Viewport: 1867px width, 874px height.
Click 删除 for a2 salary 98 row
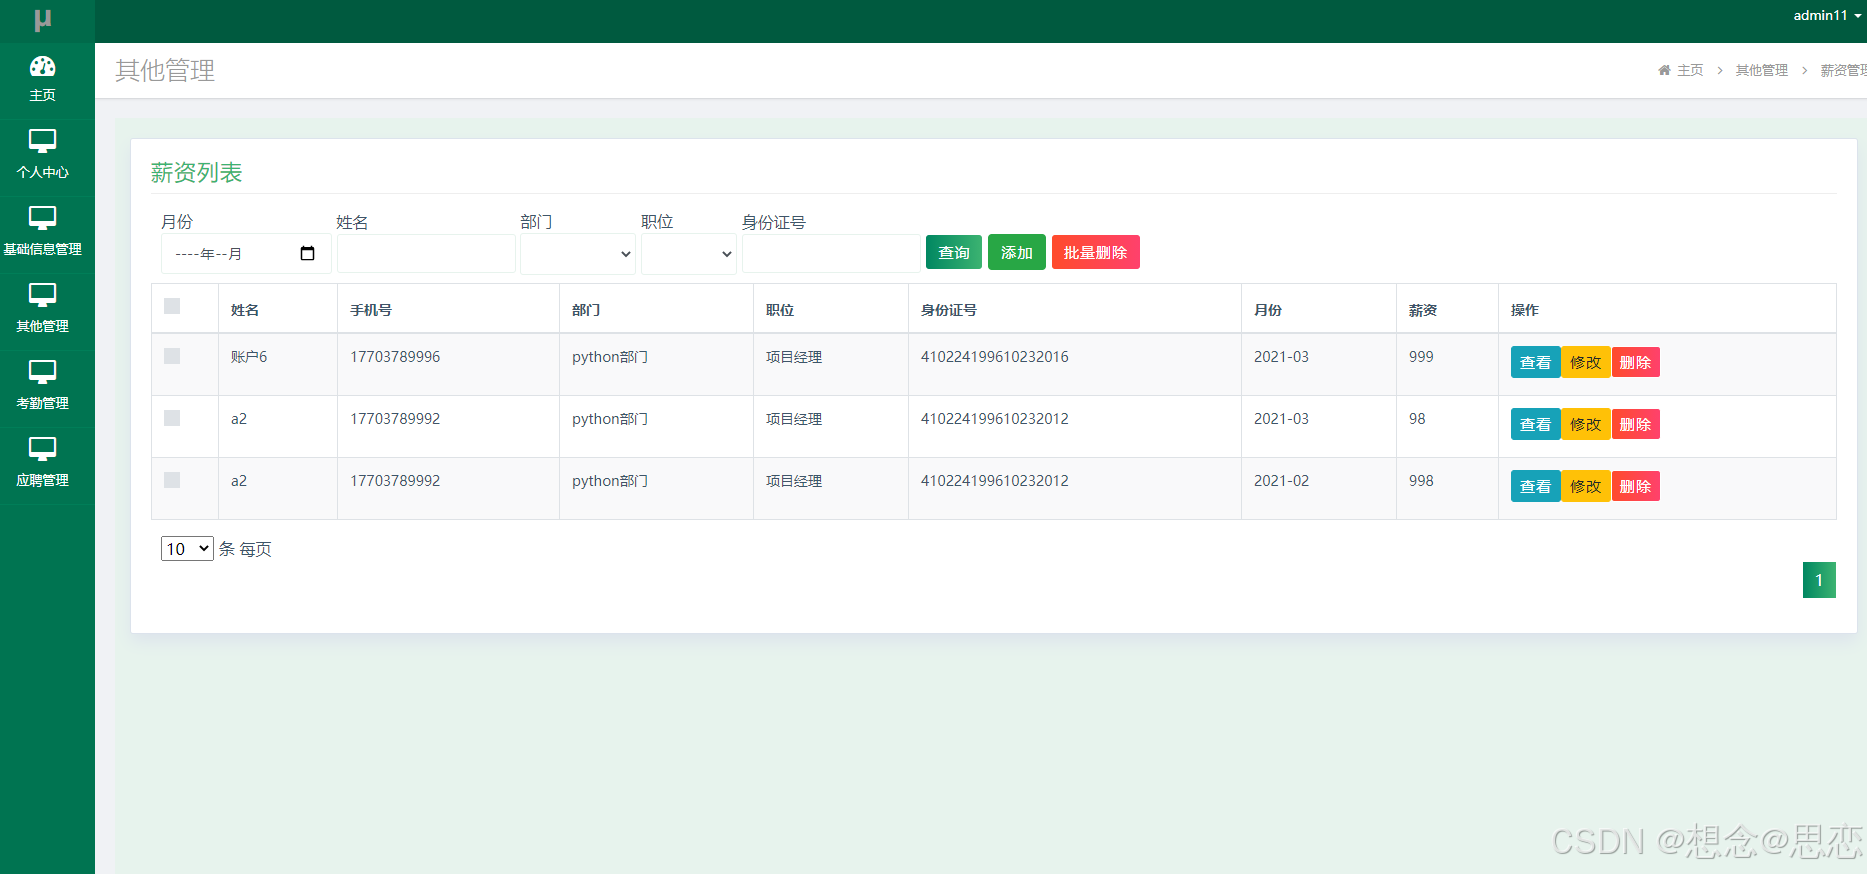[1635, 424]
